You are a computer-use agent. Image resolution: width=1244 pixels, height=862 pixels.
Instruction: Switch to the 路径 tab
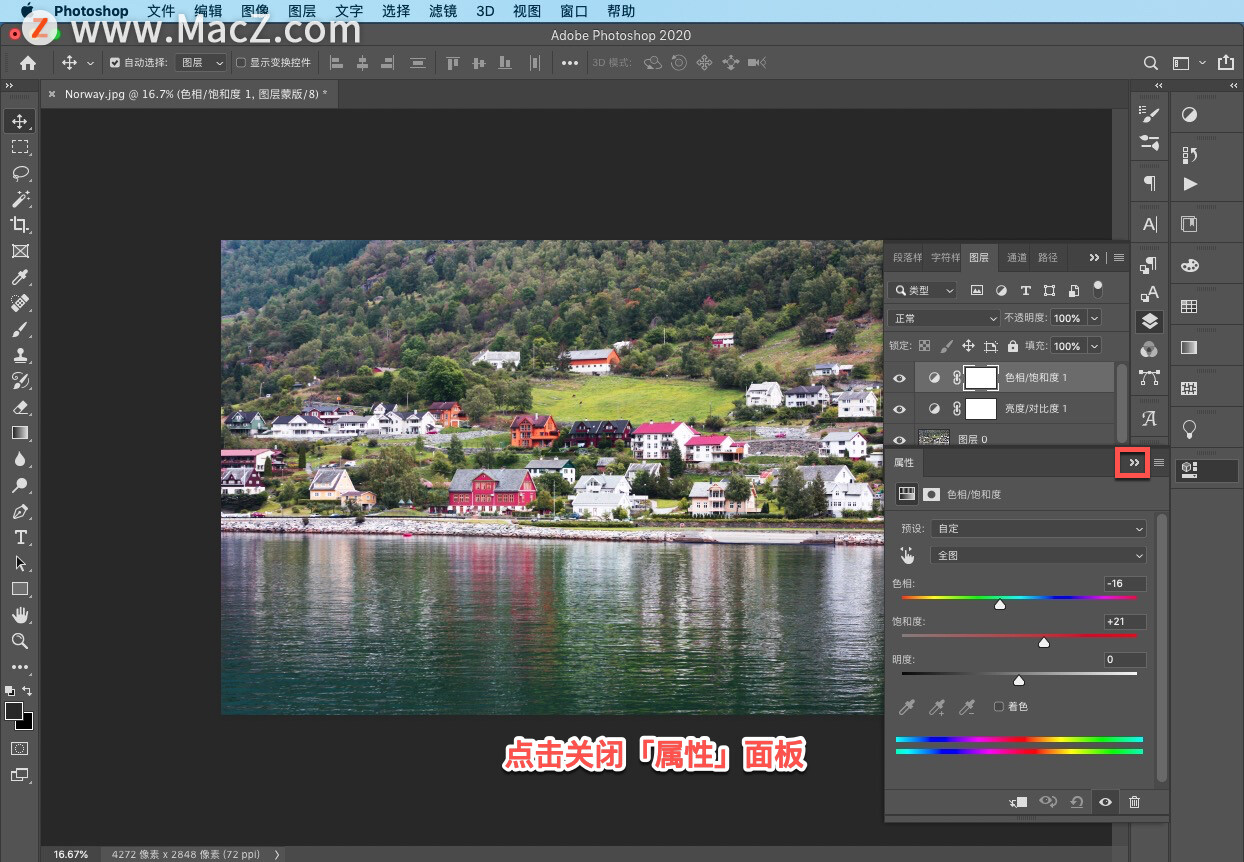[x=1048, y=257]
